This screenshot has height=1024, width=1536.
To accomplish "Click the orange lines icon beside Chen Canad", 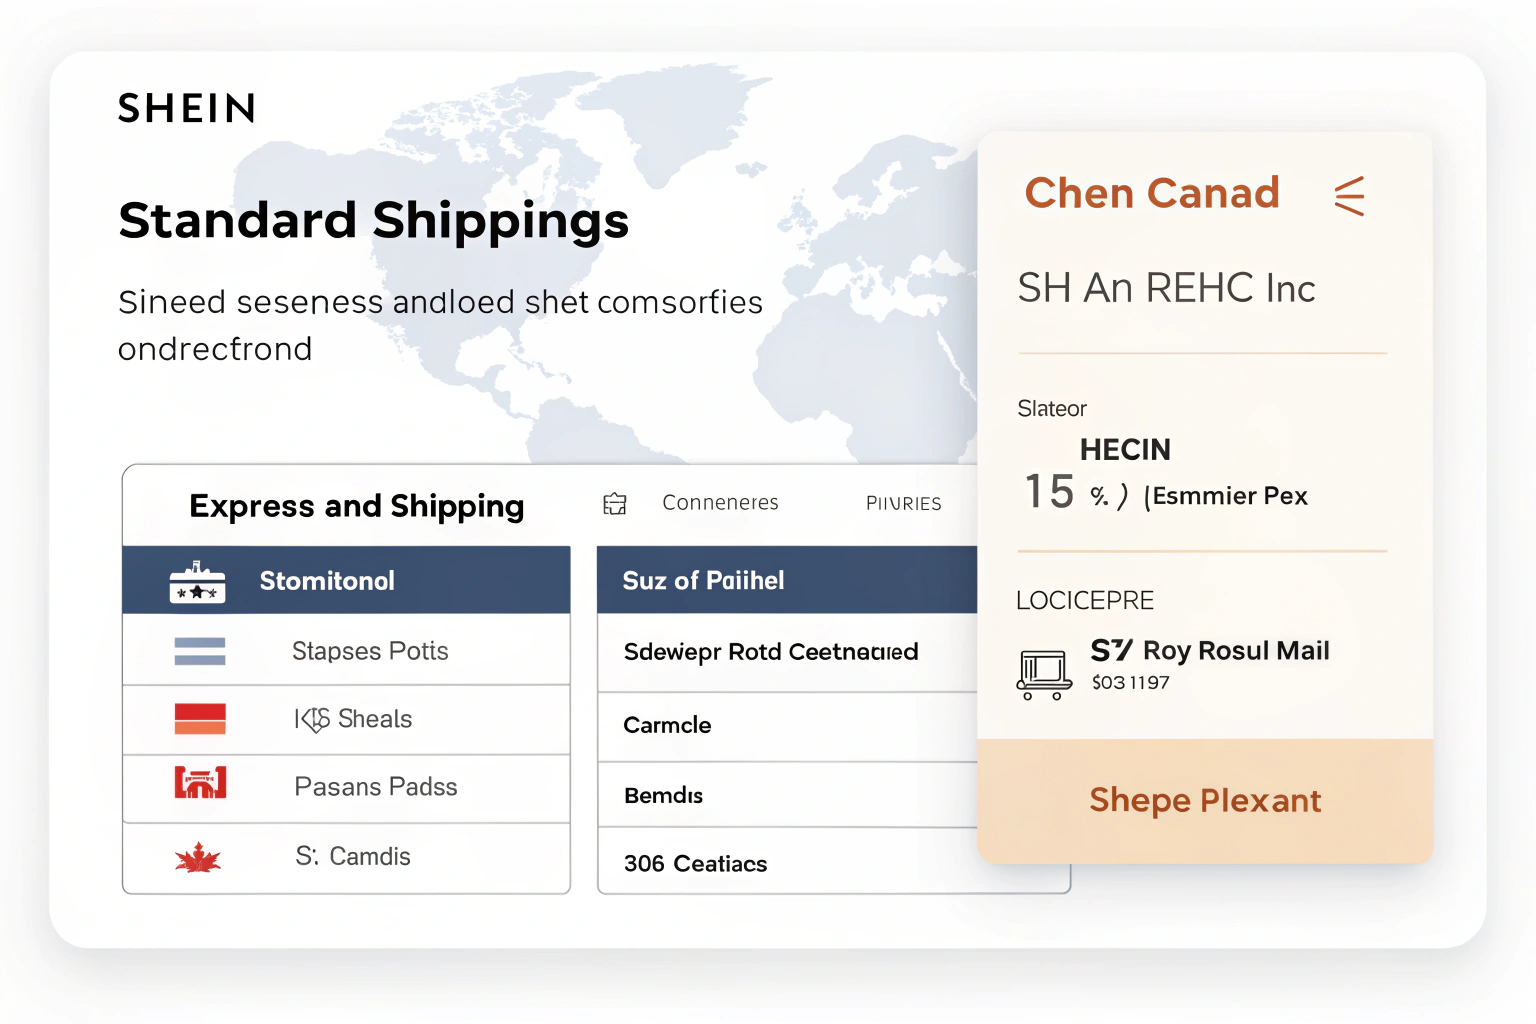I will coord(1349,196).
